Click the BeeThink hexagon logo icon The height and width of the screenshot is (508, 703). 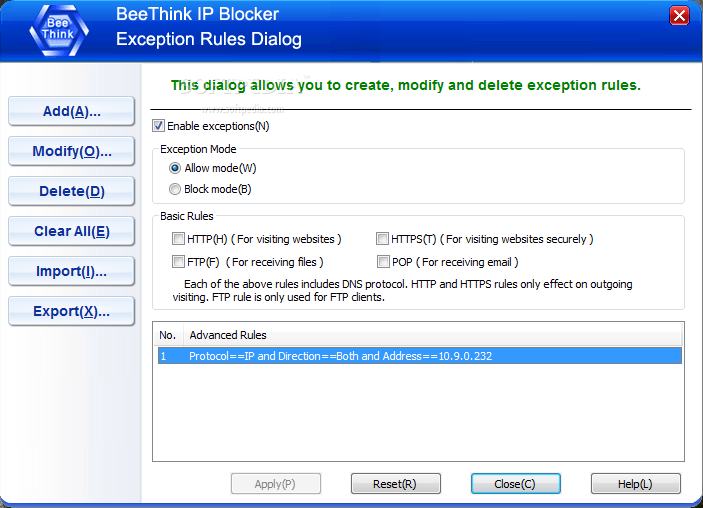(59, 31)
